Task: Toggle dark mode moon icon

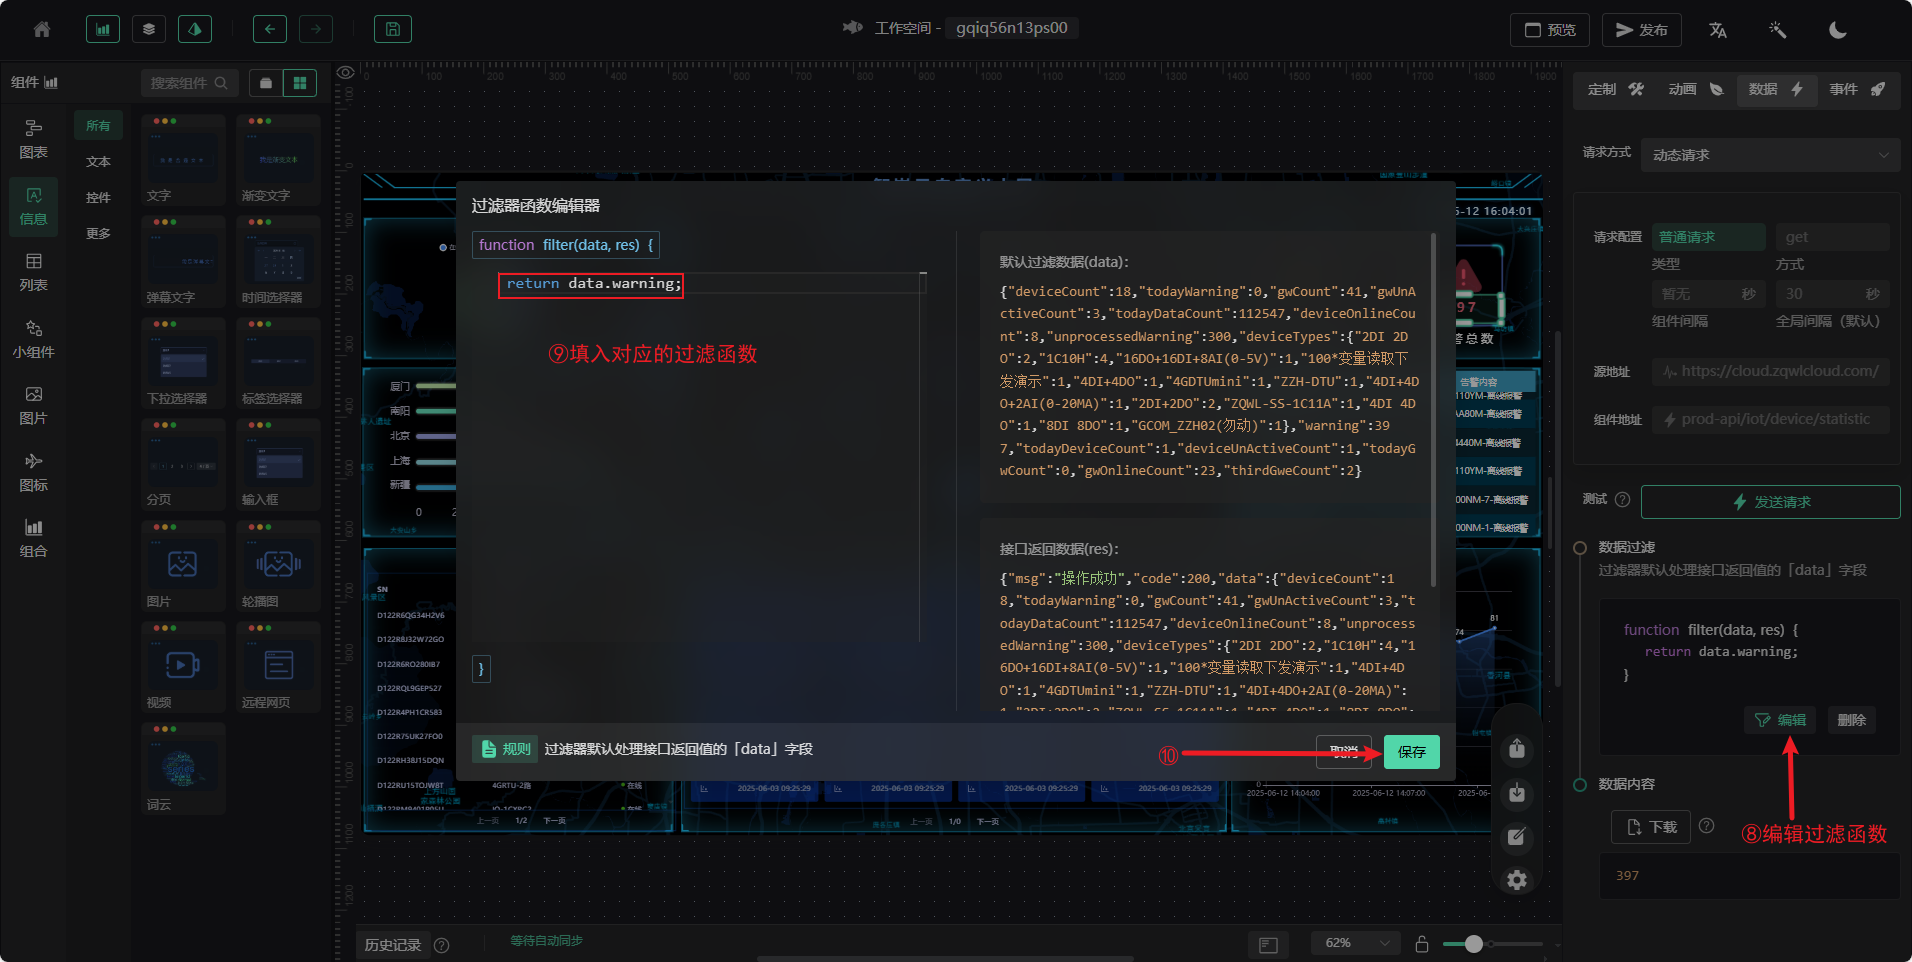Action: (x=1837, y=30)
